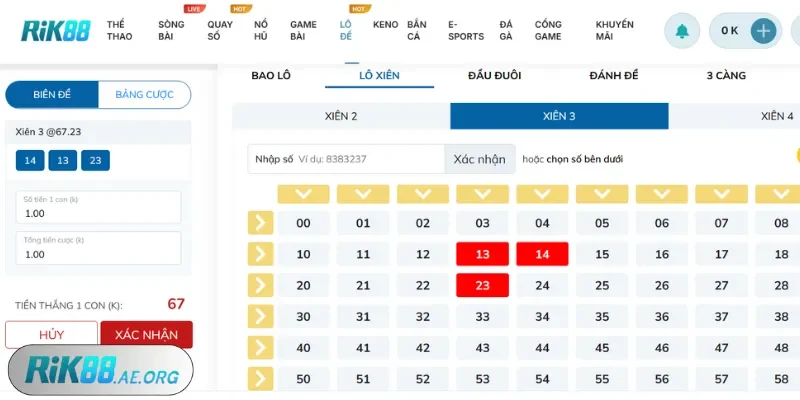Click the plus deposit icon
The image size is (800, 400).
pyautogui.click(x=763, y=31)
